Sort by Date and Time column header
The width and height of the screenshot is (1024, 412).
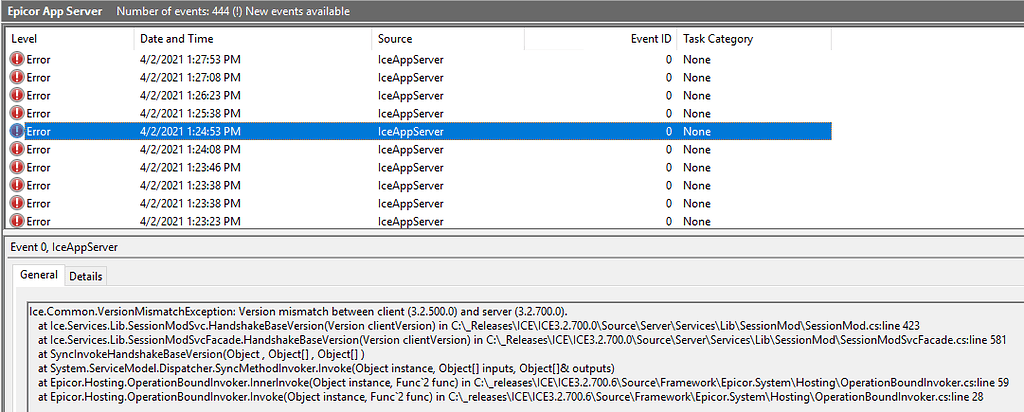click(253, 39)
